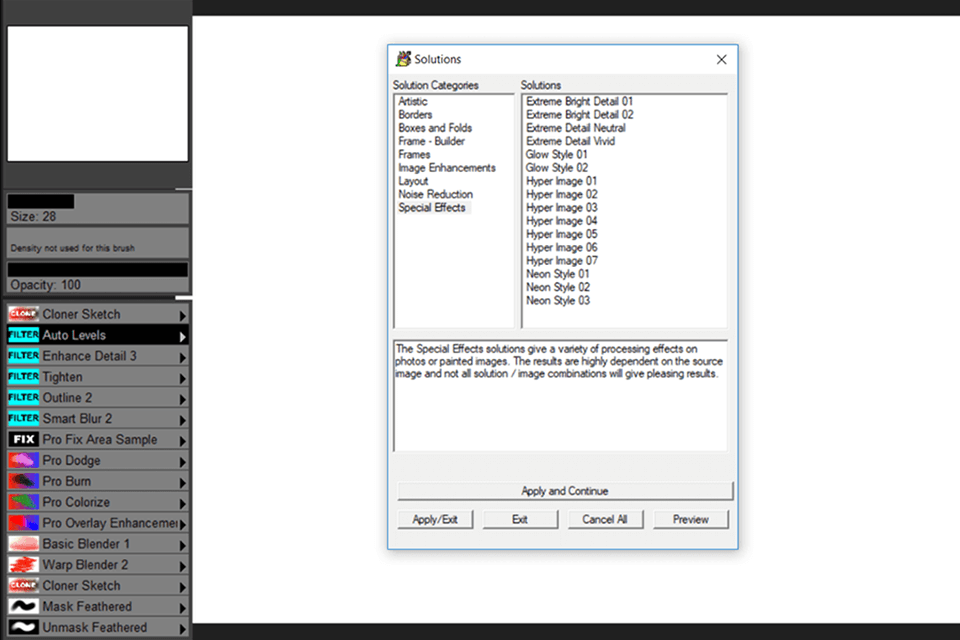Screen dimensions: 960x640
Task: Click the Unmask Feathered brush icon
Action: tap(23, 627)
